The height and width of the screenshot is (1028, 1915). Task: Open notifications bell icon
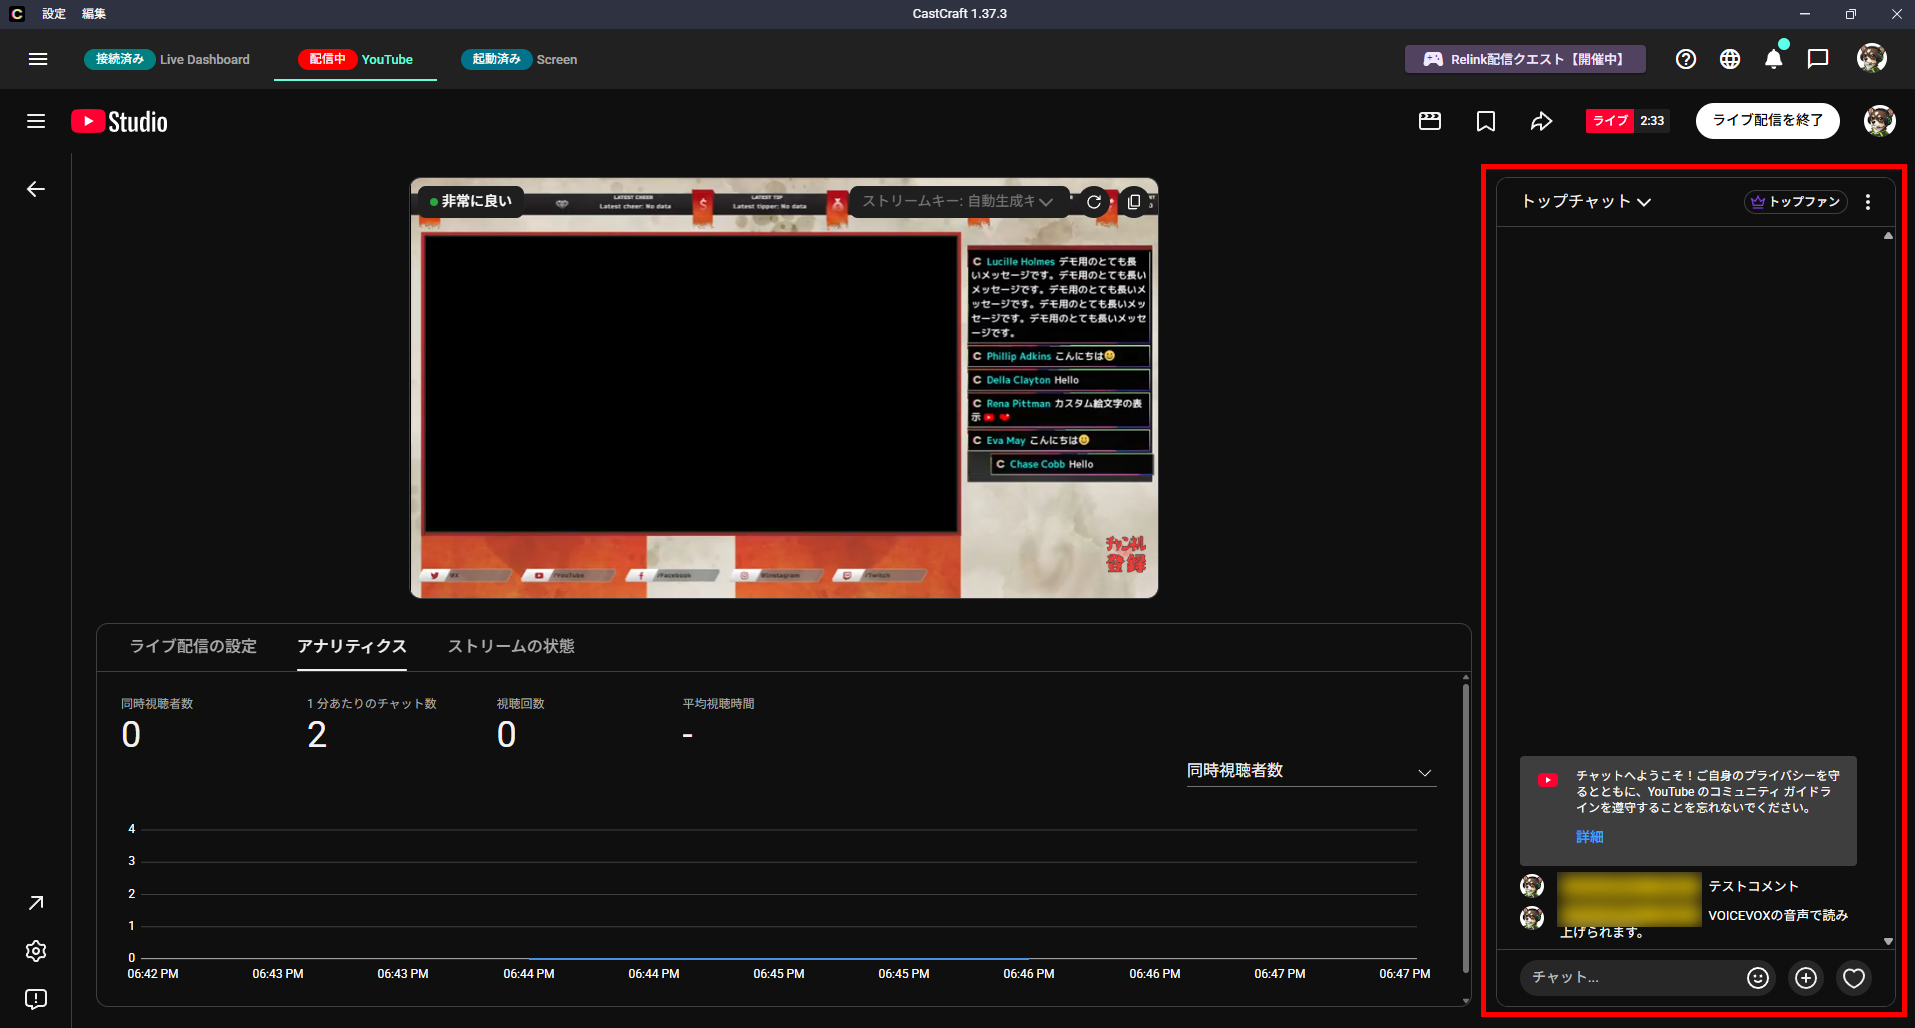click(x=1774, y=59)
